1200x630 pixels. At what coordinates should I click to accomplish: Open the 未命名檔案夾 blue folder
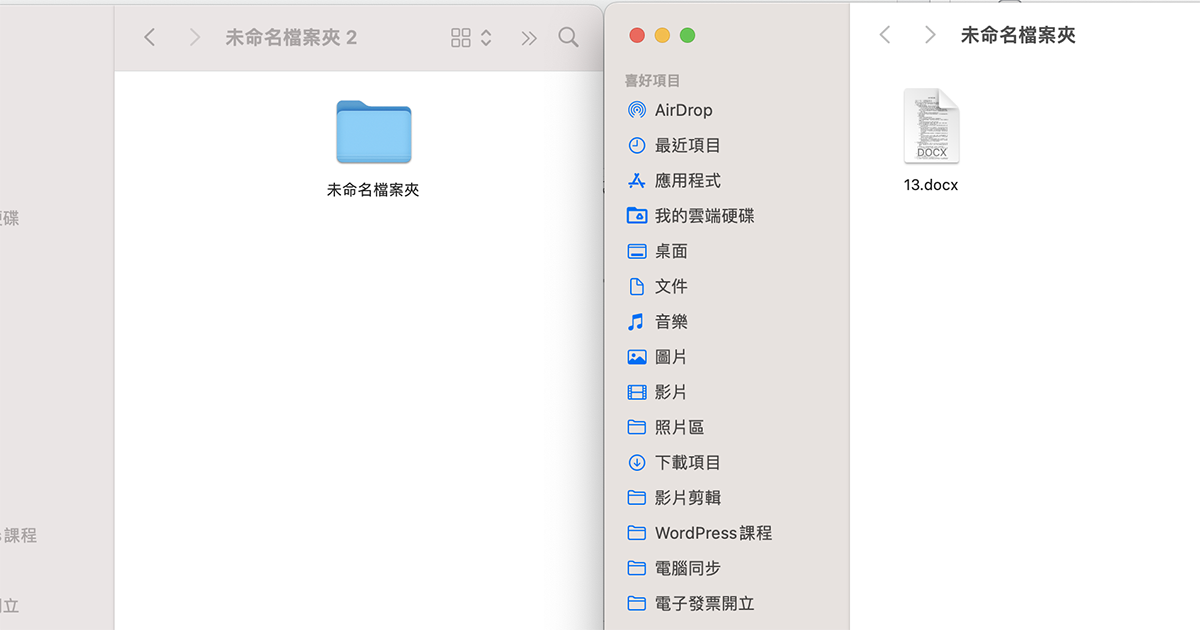click(373, 131)
